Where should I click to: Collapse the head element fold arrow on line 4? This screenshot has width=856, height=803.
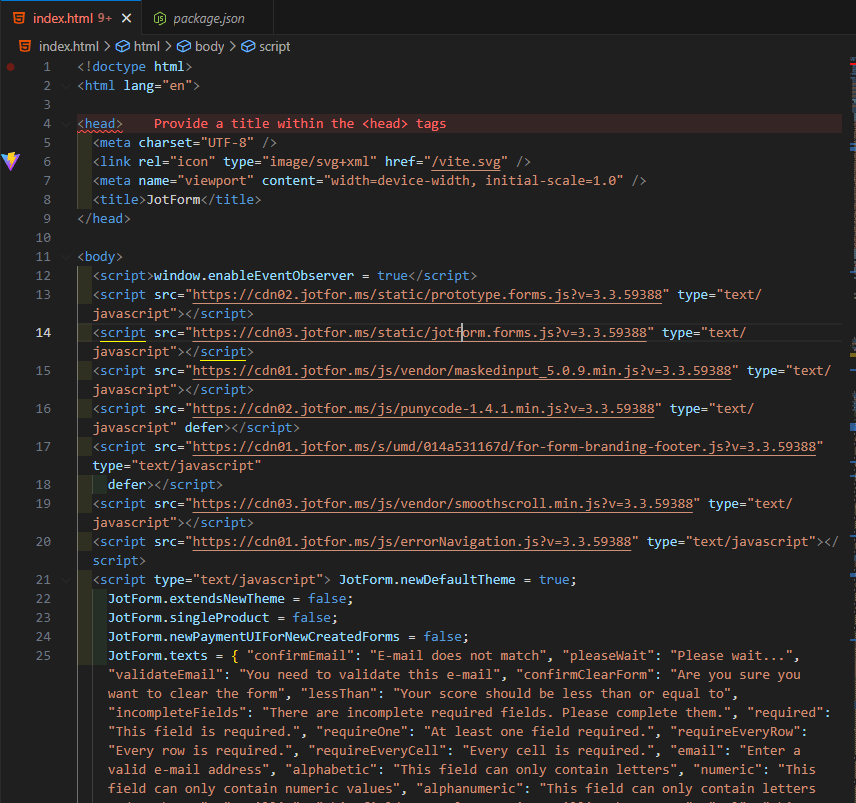[66, 124]
